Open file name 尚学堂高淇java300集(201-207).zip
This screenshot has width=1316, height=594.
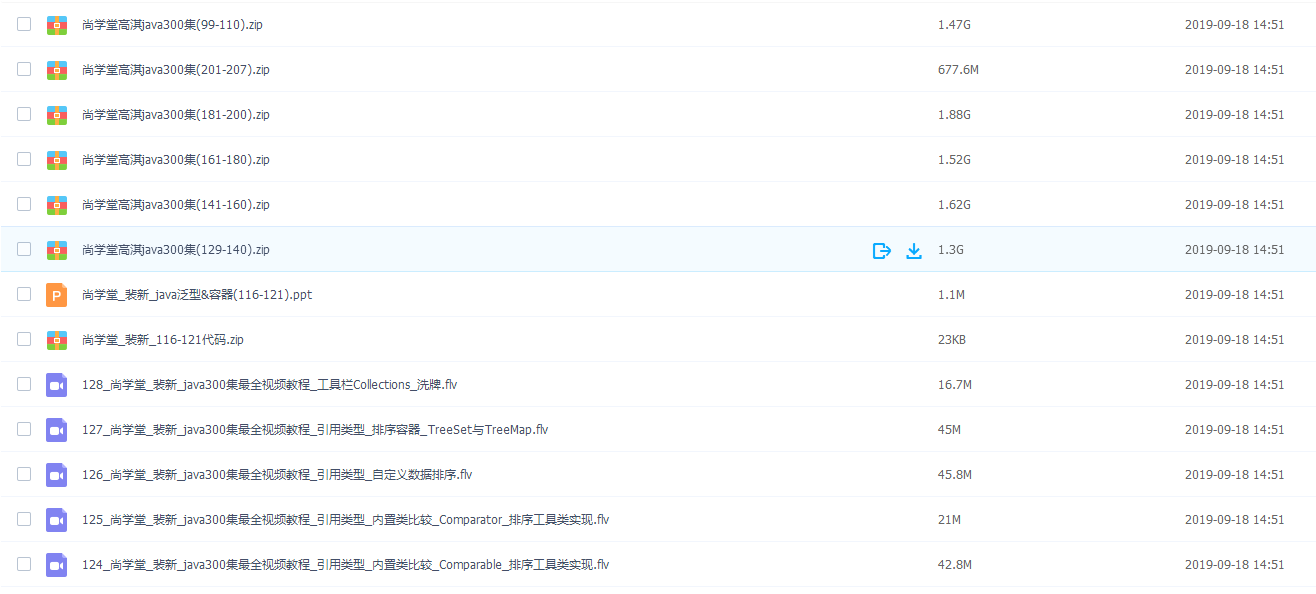(x=176, y=70)
